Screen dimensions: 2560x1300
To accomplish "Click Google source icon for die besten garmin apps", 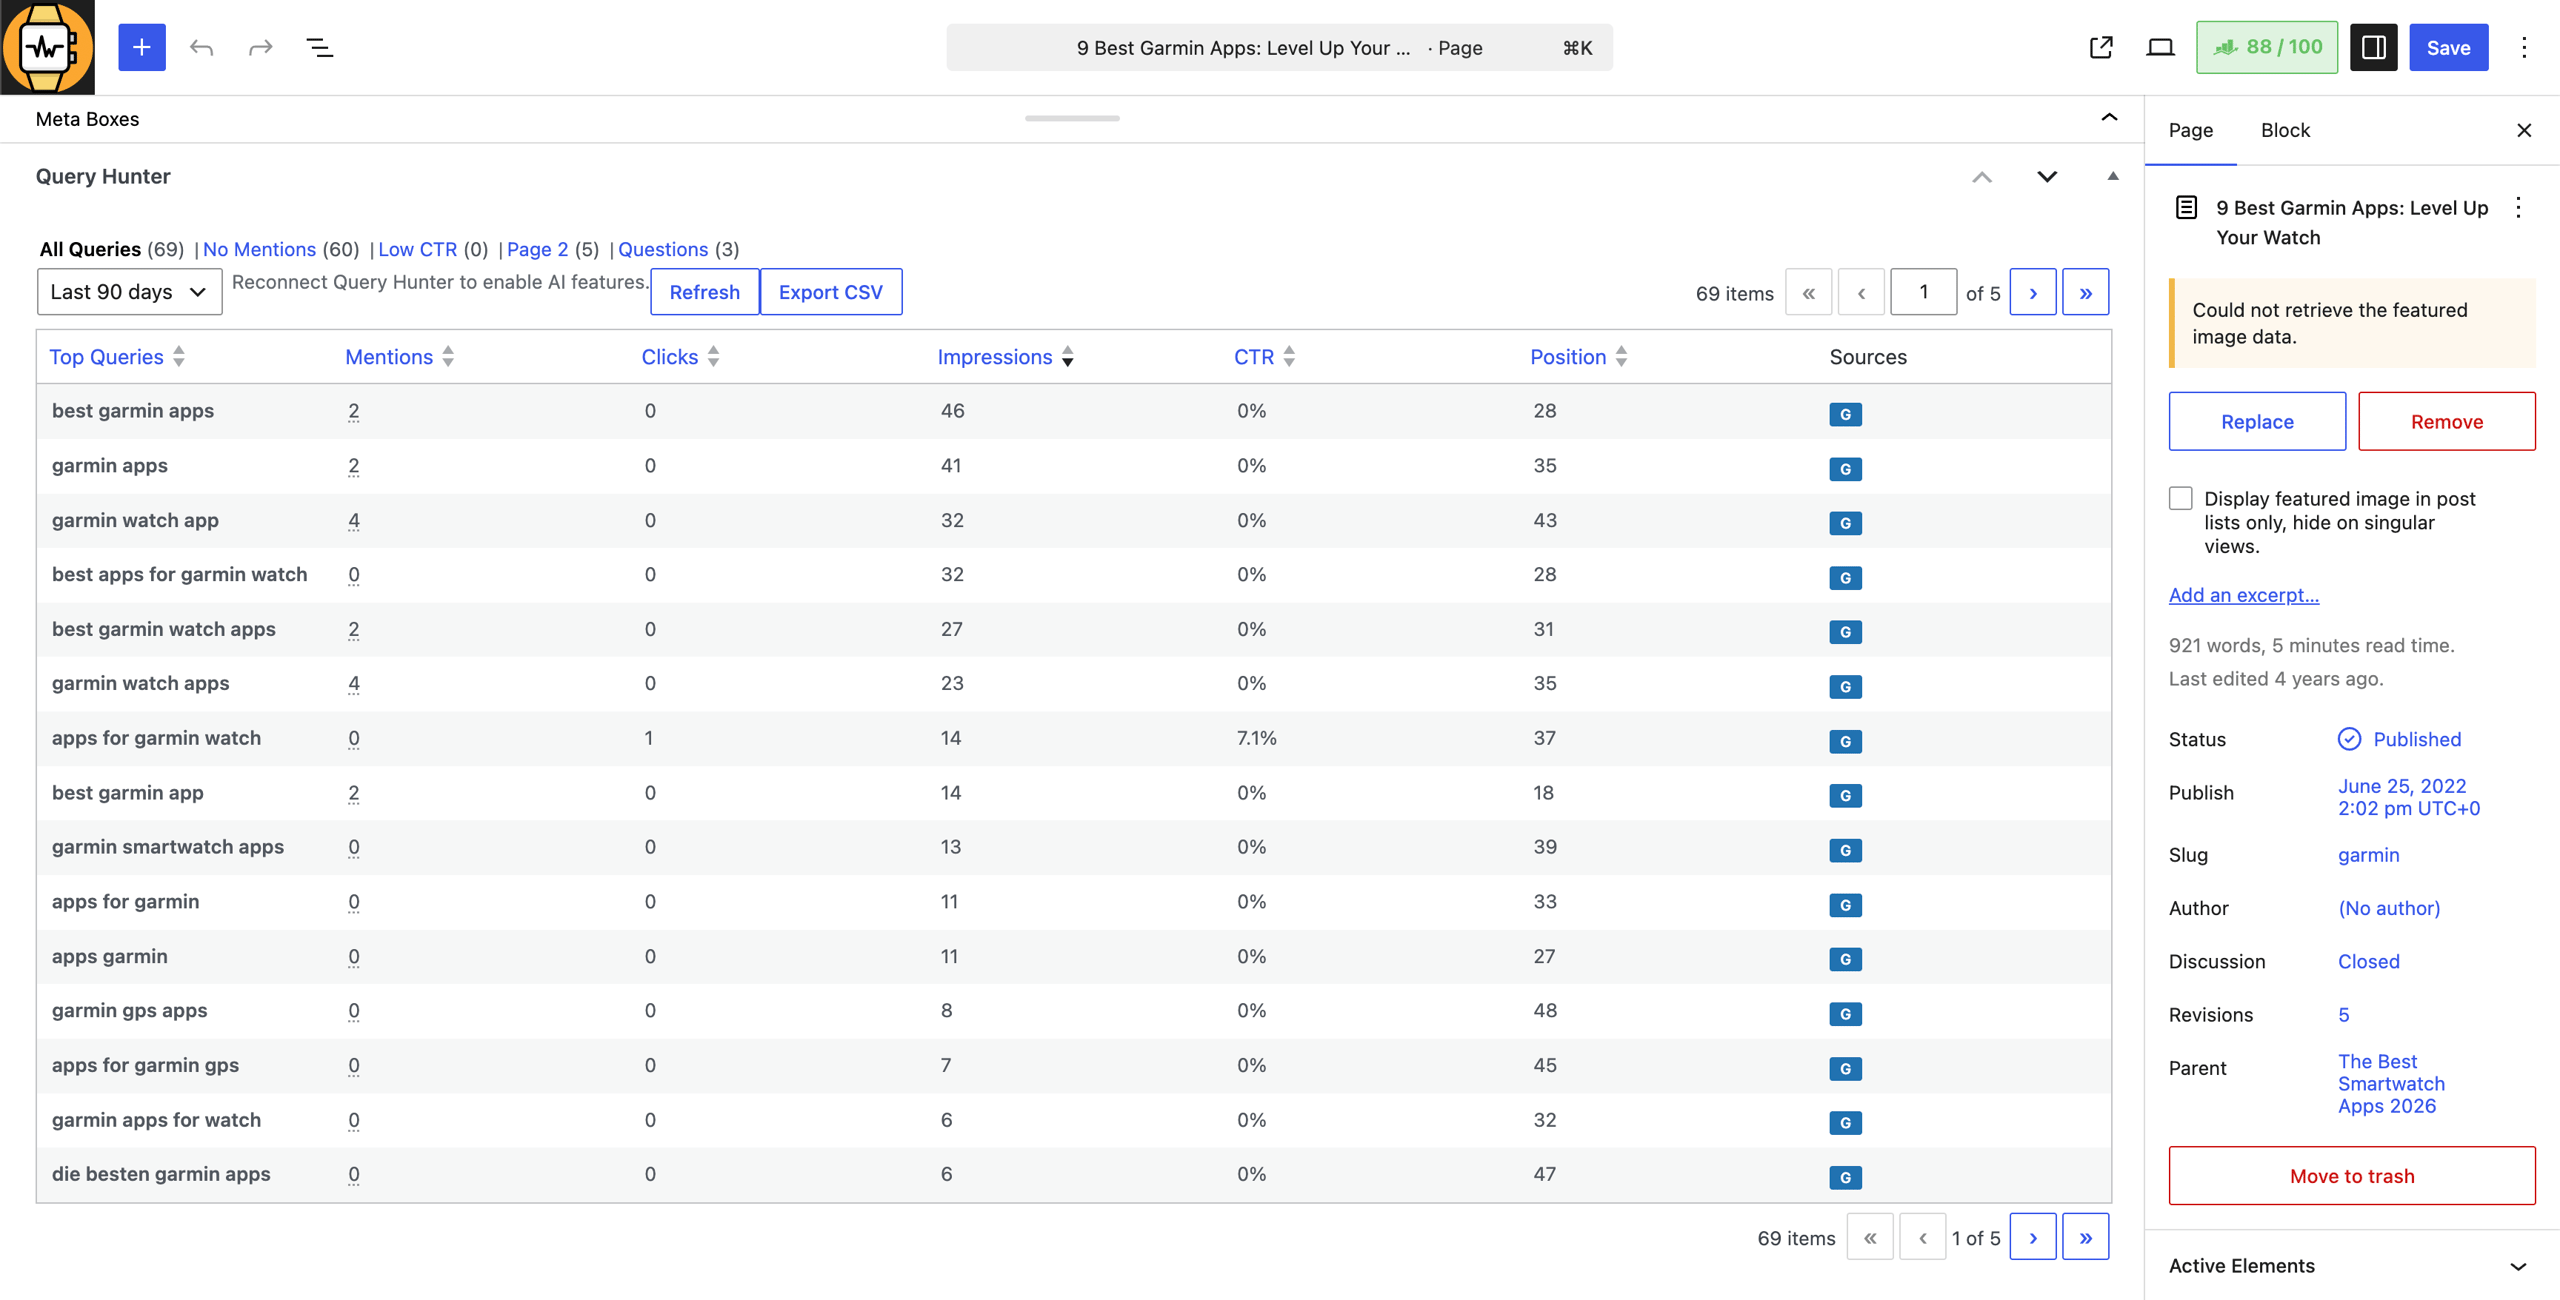I will point(1845,1177).
